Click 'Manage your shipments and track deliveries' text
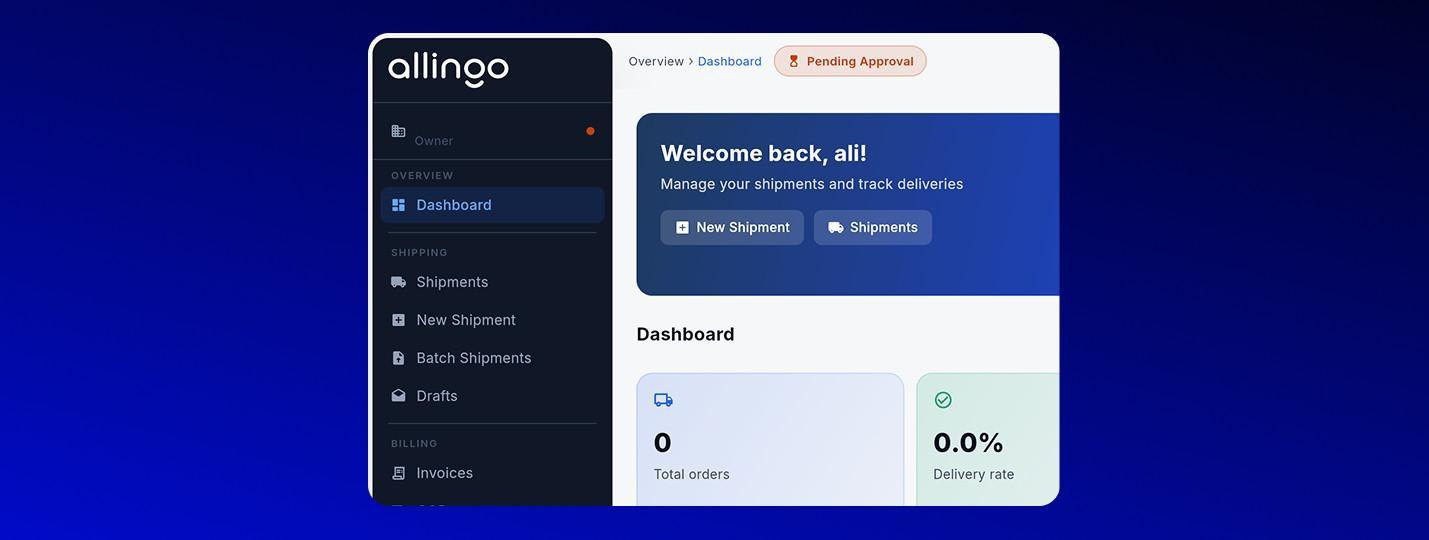Screen dimensions: 1429x540 812,184
